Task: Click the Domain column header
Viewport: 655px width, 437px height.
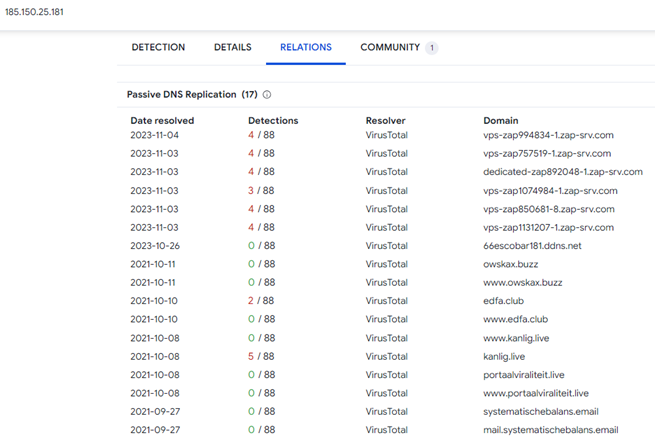Action: 500,121
